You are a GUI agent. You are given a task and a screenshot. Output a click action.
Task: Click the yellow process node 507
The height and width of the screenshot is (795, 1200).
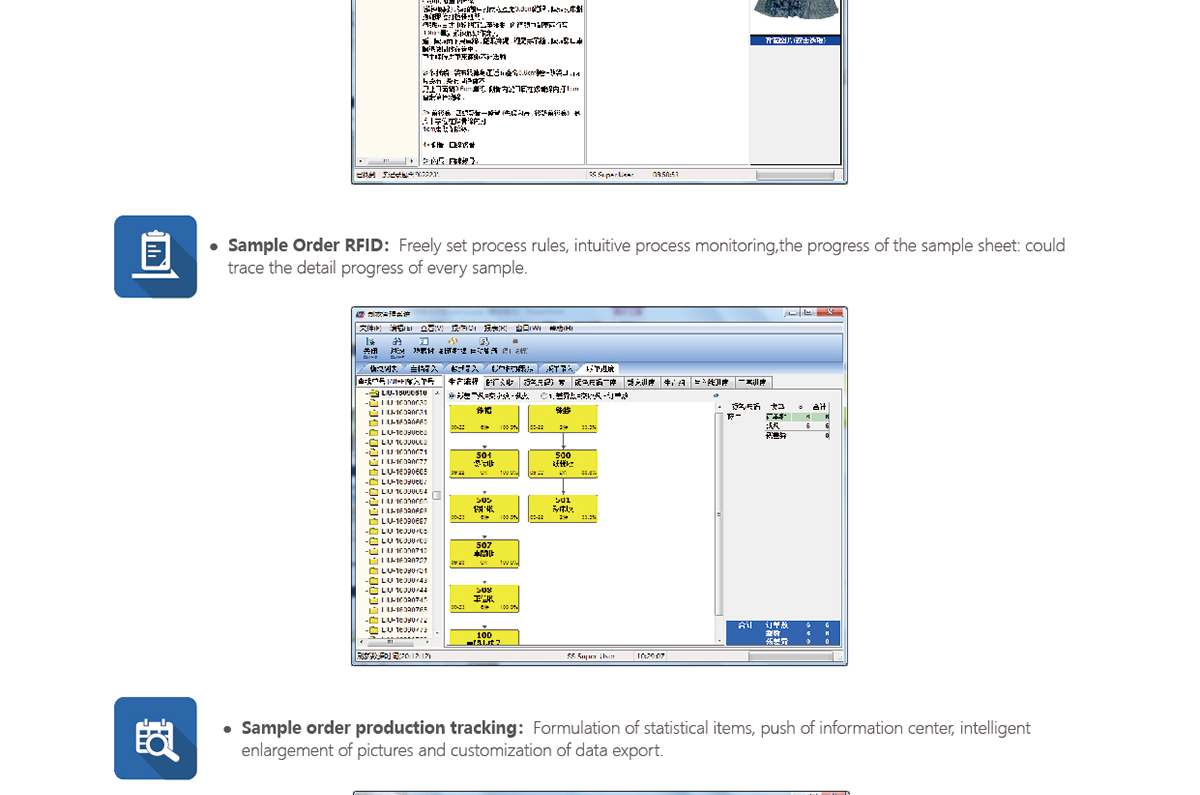click(x=484, y=553)
